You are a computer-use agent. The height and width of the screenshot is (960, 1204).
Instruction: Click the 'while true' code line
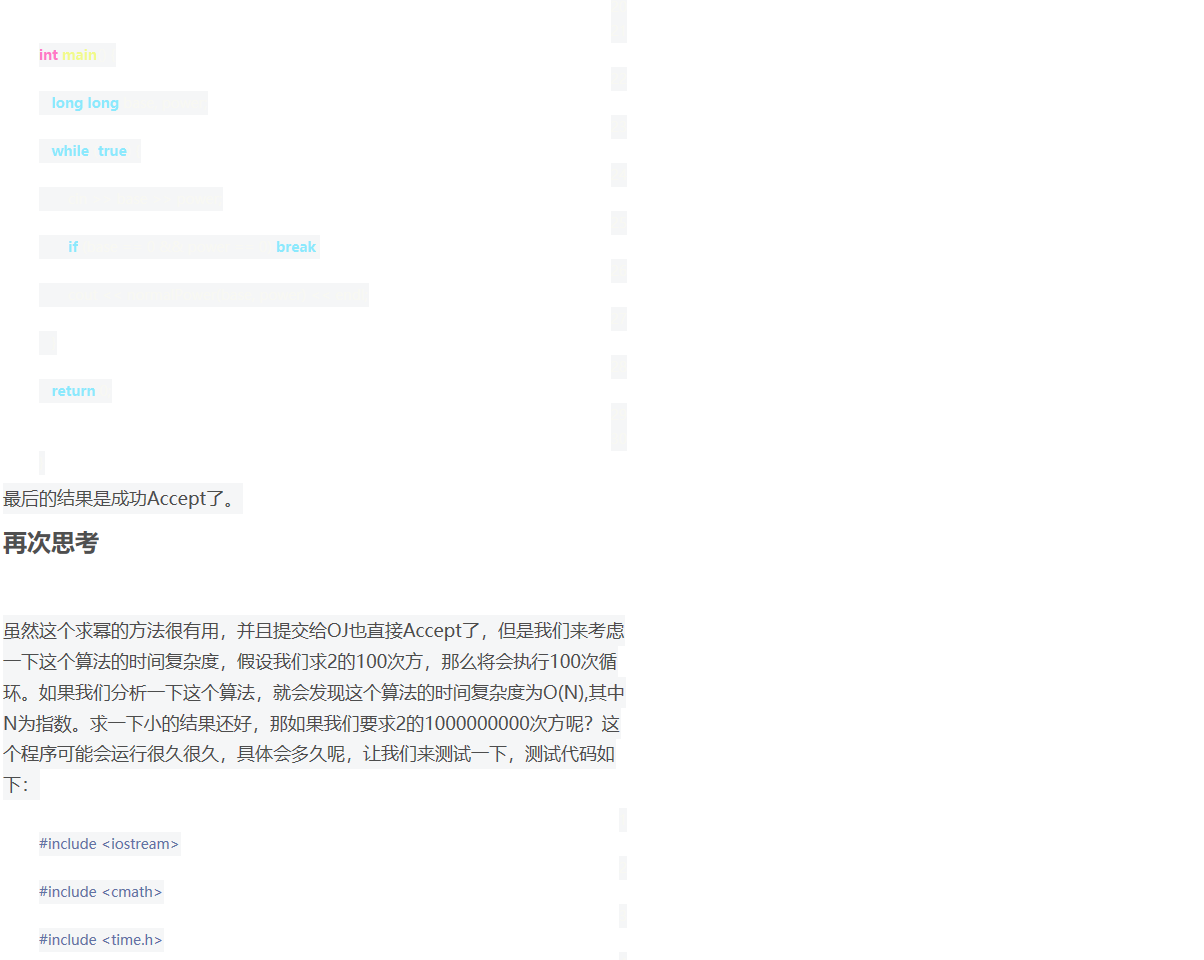pos(90,151)
